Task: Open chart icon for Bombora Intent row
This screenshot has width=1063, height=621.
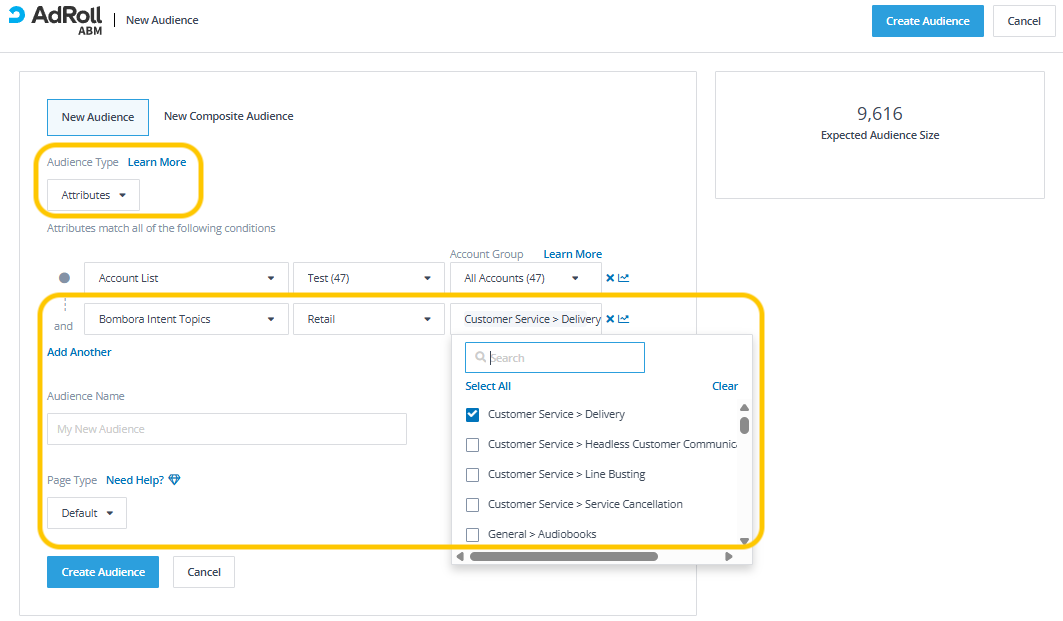Action: tap(624, 319)
